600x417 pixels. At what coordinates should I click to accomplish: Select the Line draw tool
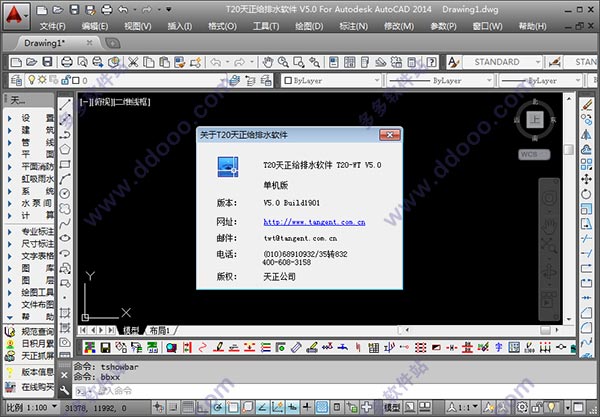(65, 103)
